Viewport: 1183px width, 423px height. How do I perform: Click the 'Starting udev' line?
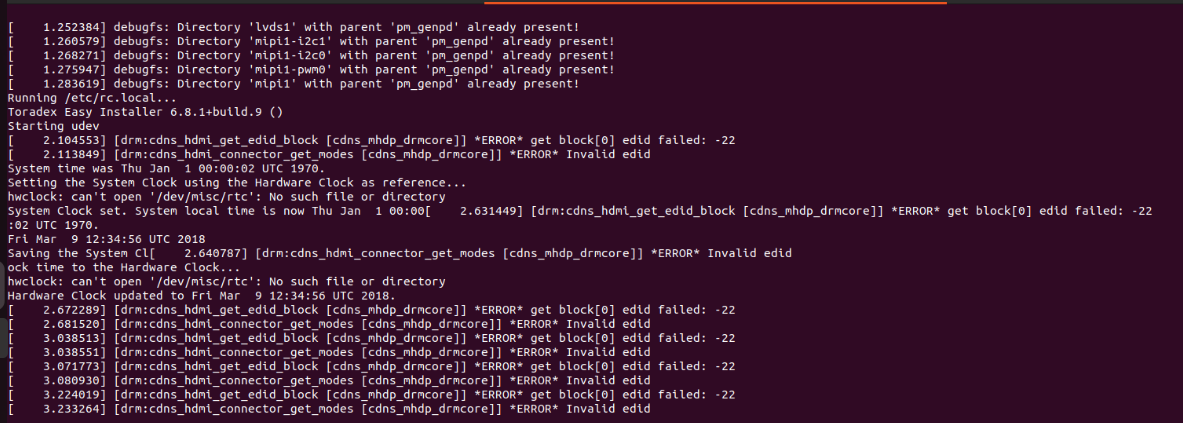coord(46,127)
